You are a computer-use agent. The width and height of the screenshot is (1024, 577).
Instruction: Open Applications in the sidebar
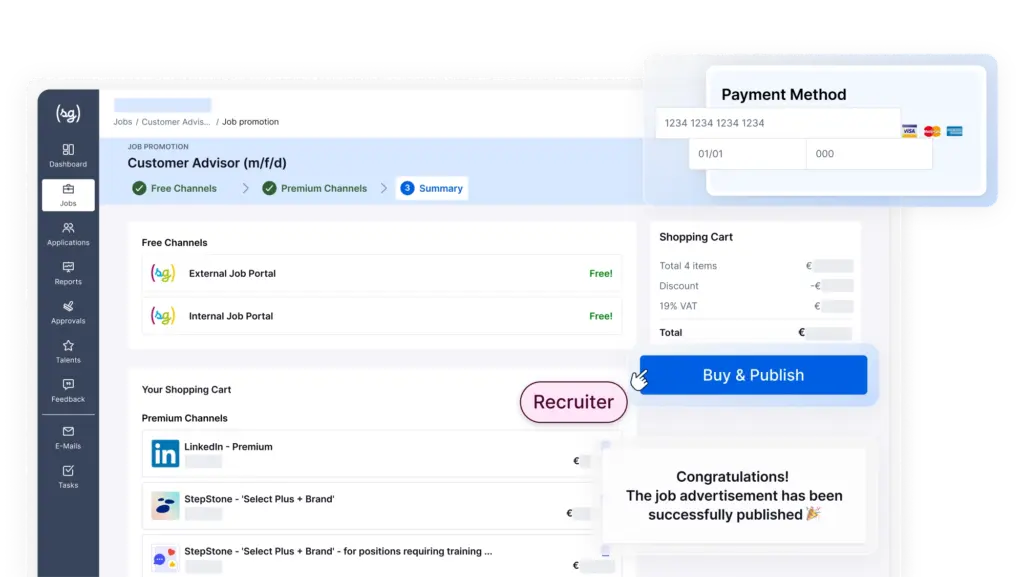coord(68,228)
